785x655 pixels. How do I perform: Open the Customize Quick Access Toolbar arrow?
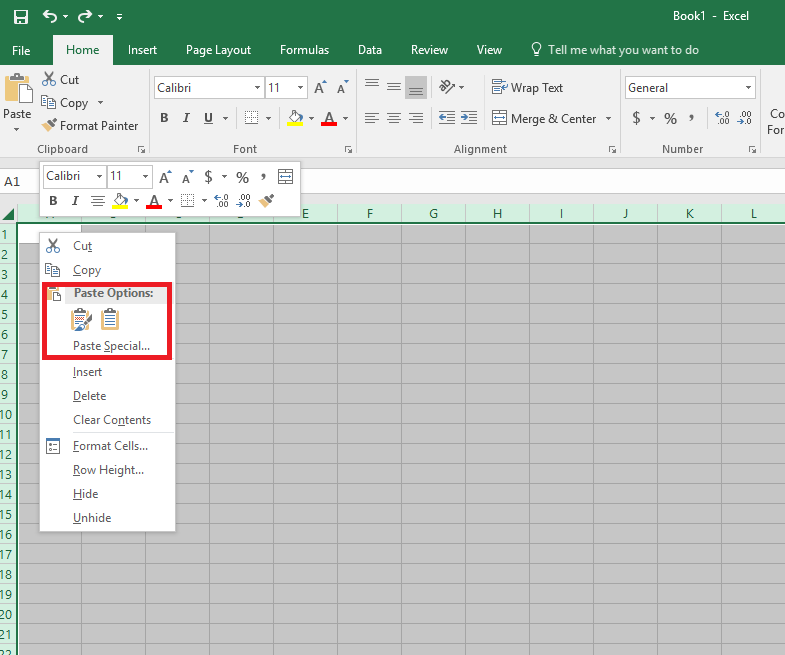119,17
